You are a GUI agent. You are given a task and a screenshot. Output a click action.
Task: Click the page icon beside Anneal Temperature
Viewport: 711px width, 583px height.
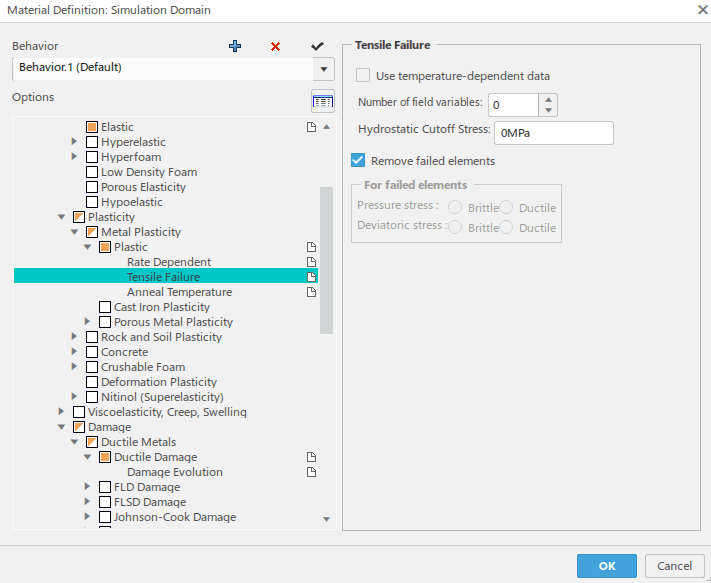click(312, 292)
